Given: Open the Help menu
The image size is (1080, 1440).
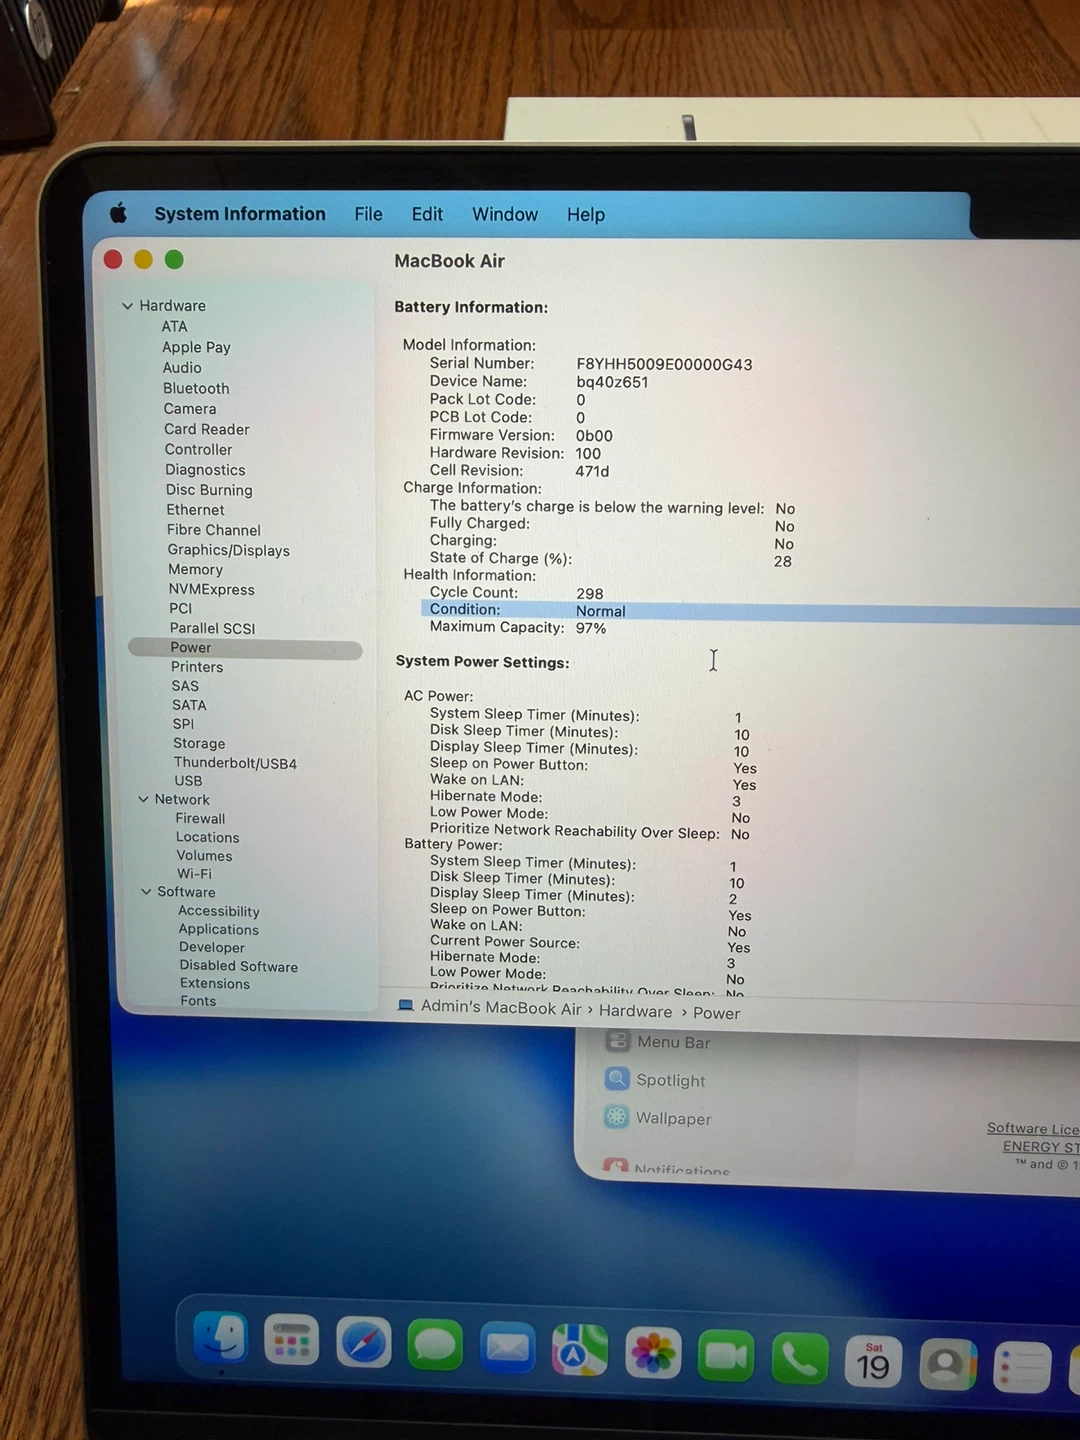Looking at the screenshot, I should pos(586,214).
